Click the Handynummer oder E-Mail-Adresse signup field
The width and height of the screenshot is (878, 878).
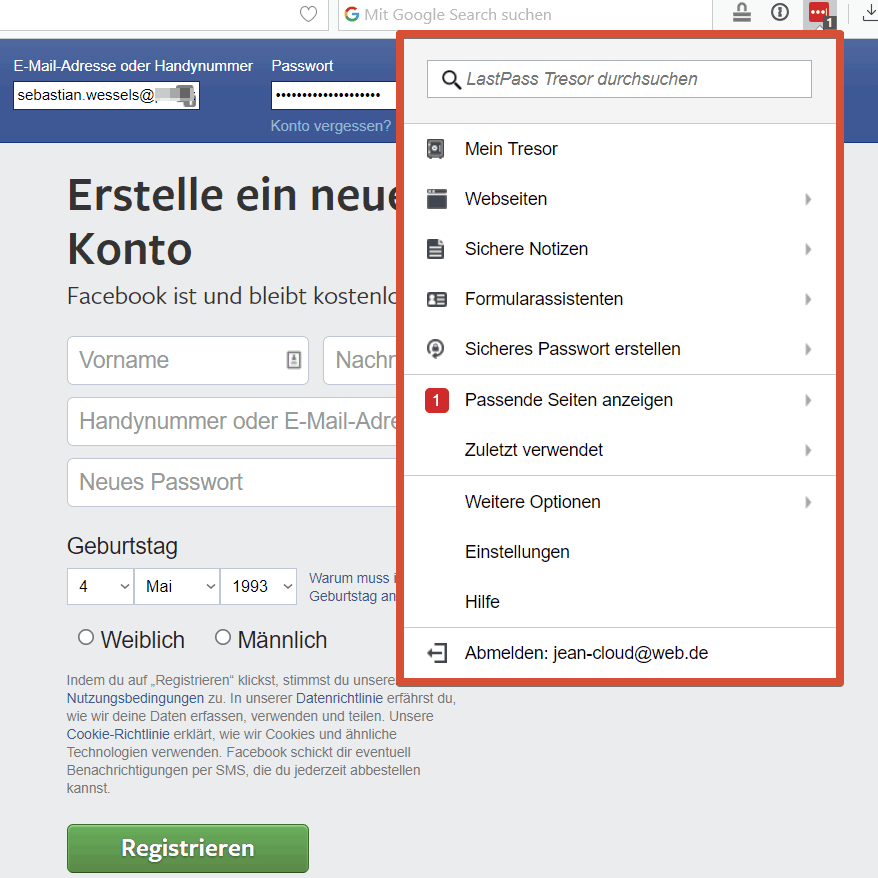(232, 421)
